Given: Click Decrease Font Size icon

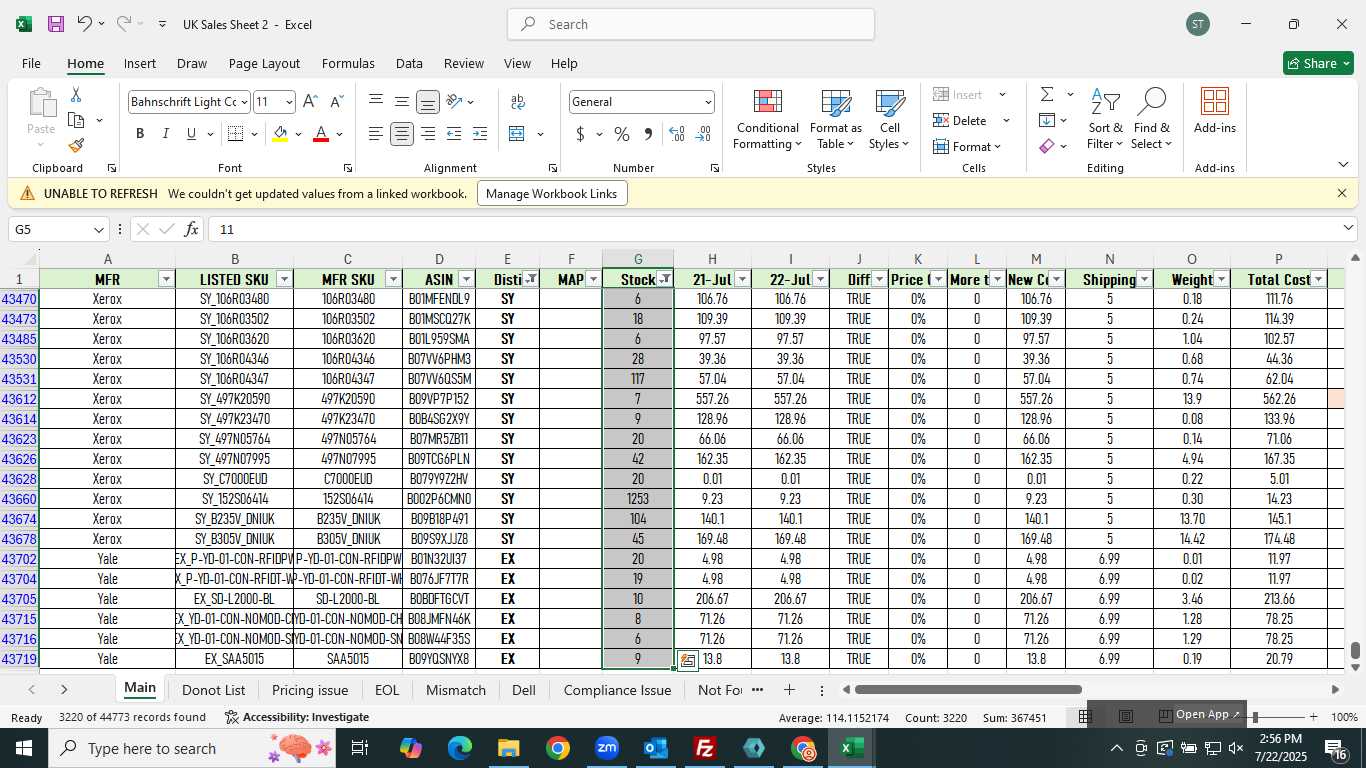Looking at the screenshot, I should click(x=336, y=102).
